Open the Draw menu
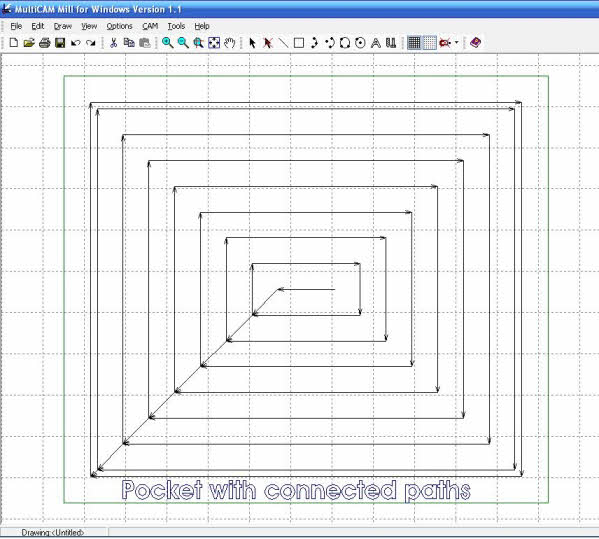The image size is (599, 539). point(63,26)
